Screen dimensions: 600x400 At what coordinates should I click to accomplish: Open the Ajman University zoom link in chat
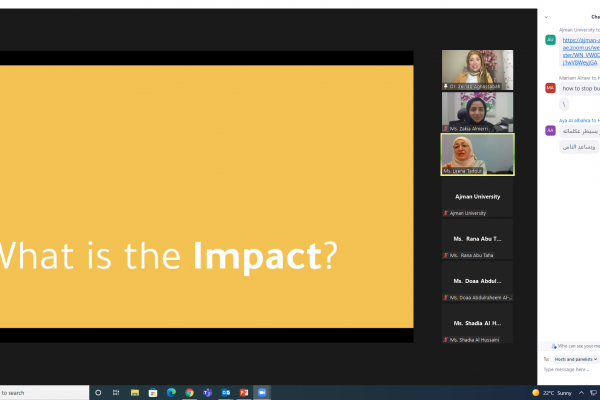581,51
